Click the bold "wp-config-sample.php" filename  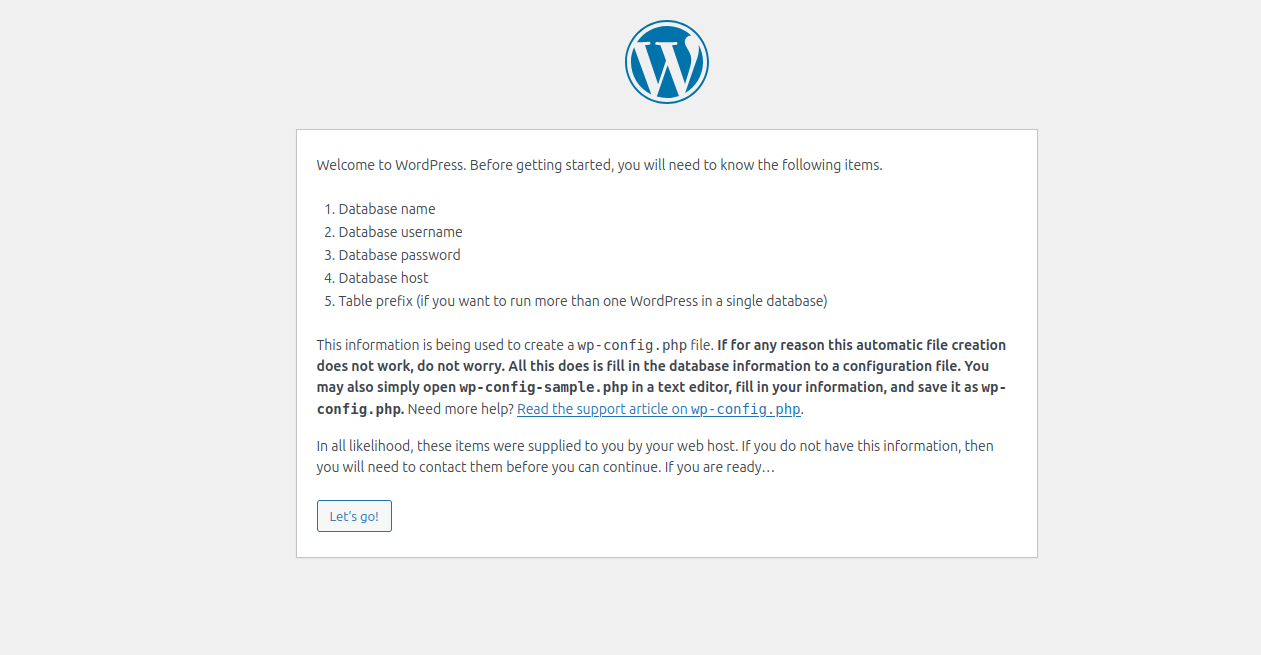pos(543,387)
